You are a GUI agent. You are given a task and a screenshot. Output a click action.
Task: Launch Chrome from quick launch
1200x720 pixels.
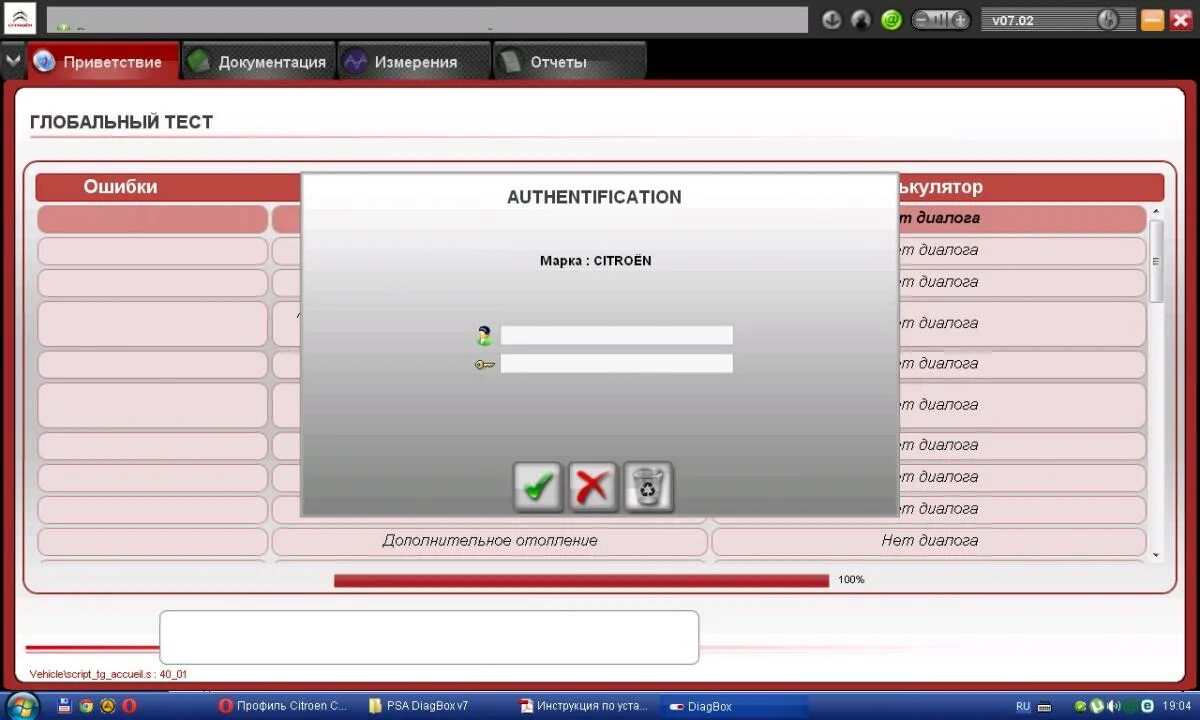point(86,706)
